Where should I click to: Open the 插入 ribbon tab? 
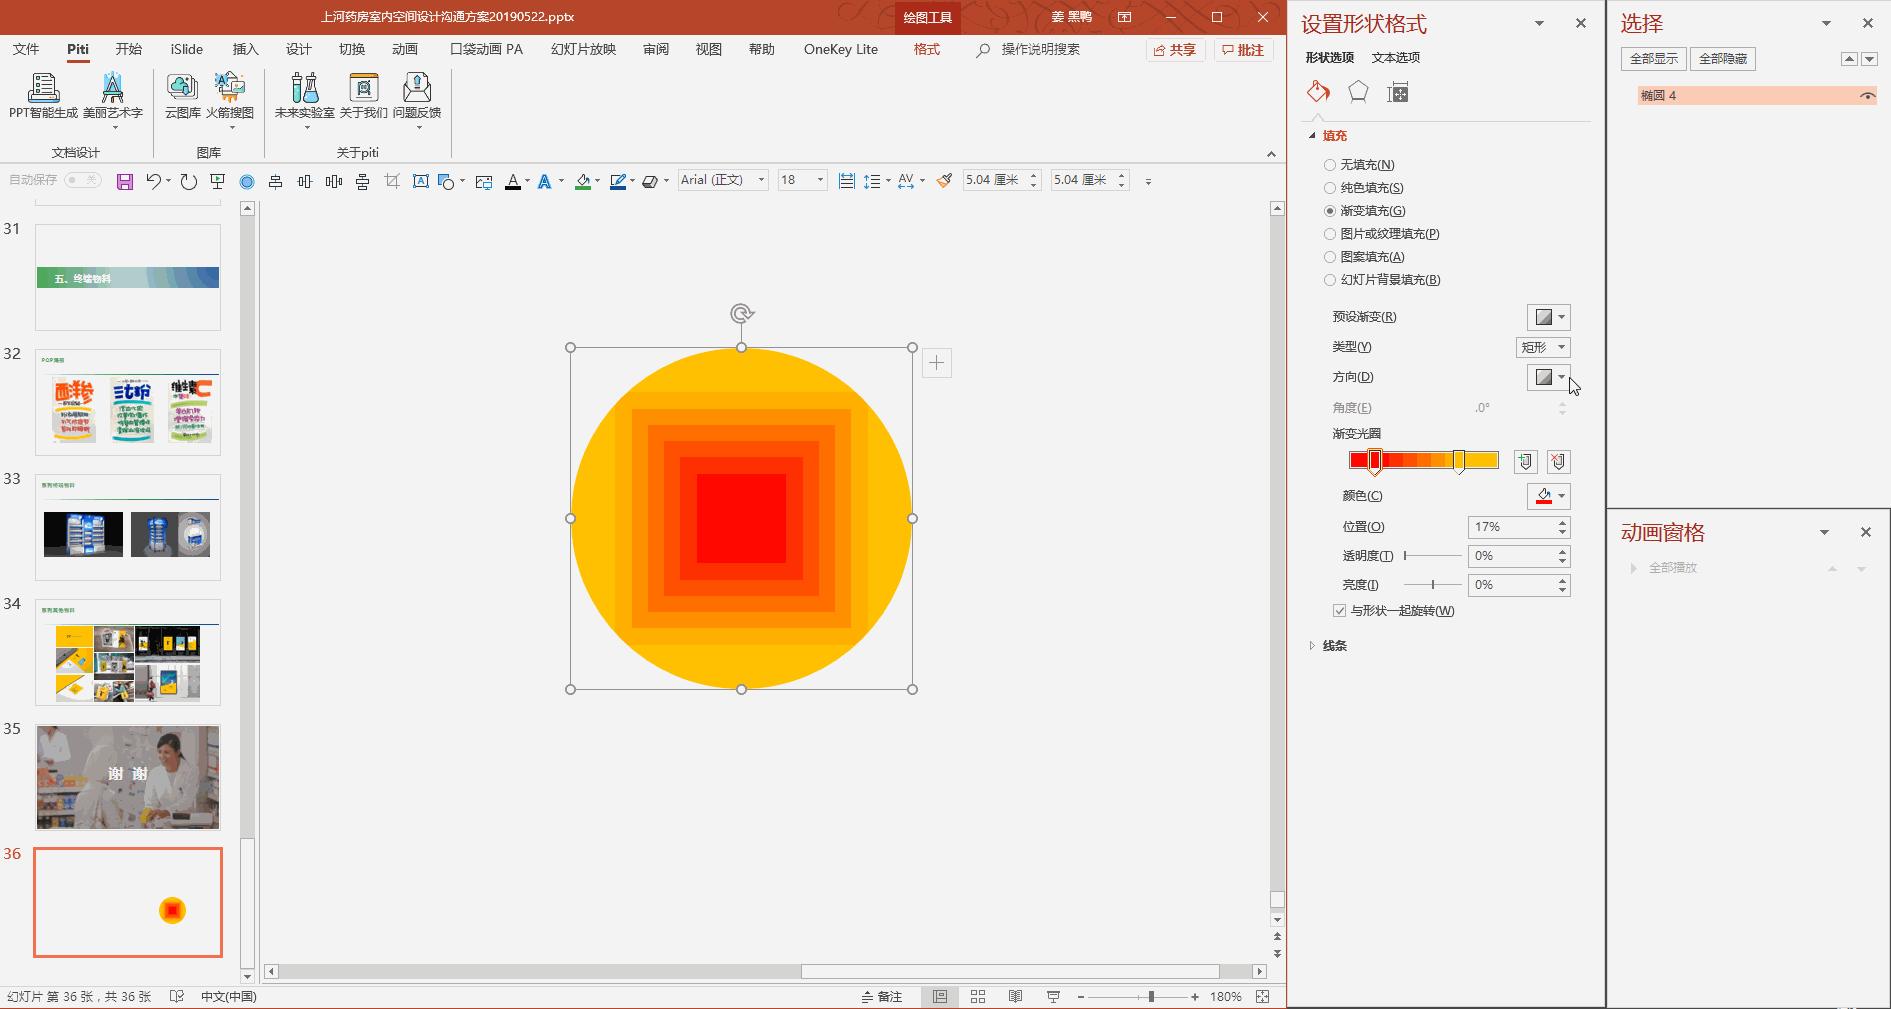245,49
